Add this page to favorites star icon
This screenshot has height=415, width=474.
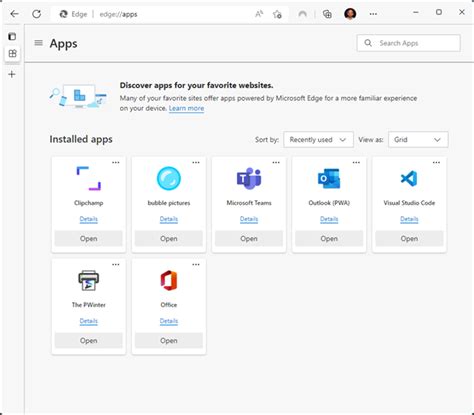277,14
